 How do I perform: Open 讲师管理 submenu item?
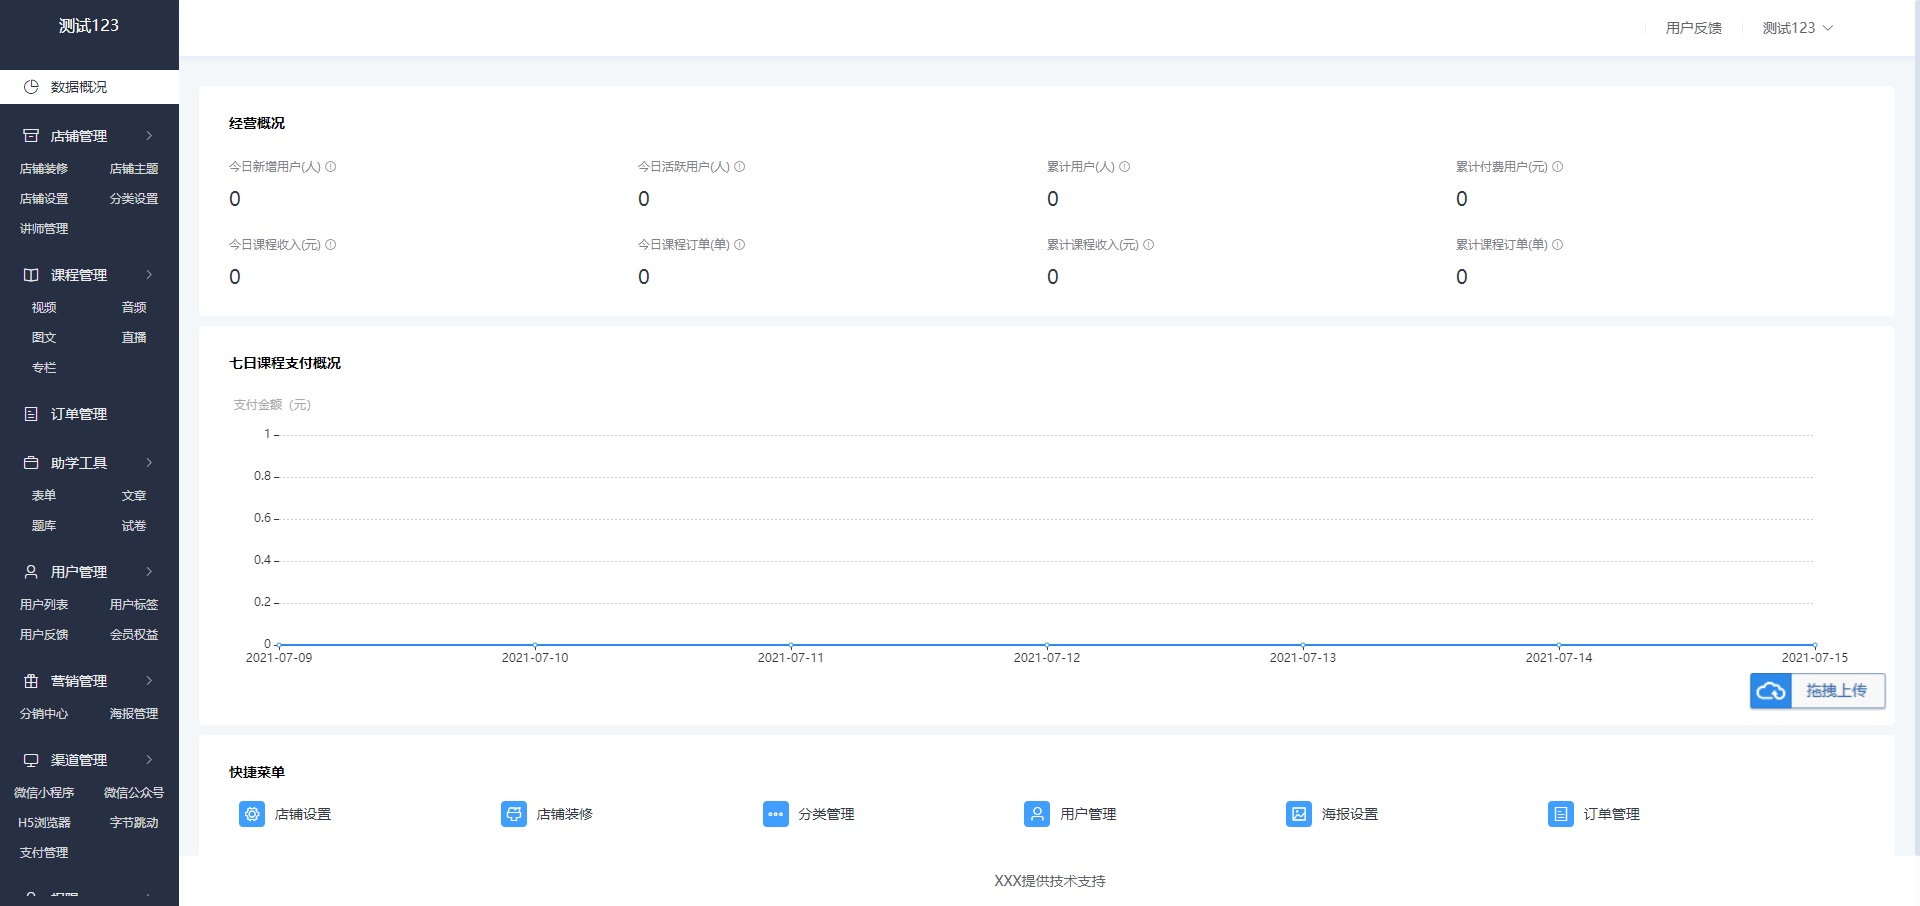(44, 229)
